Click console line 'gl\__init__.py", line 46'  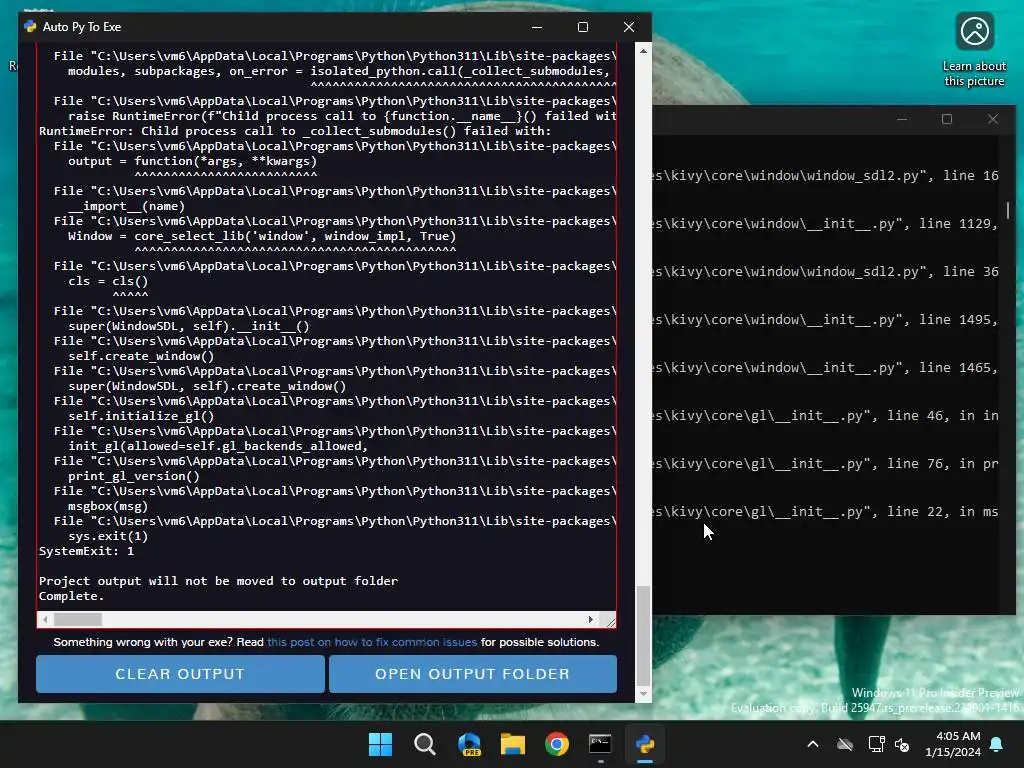click(825, 416)
